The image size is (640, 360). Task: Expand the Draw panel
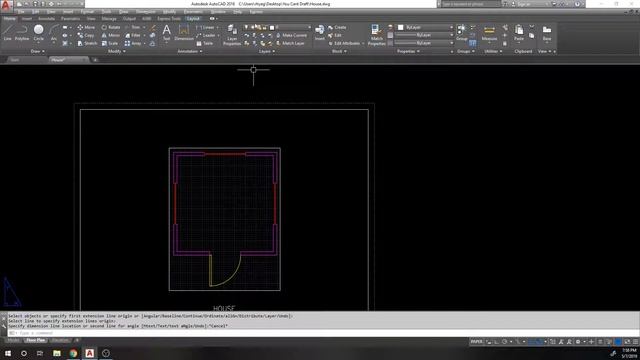click(x=38, y=51)
